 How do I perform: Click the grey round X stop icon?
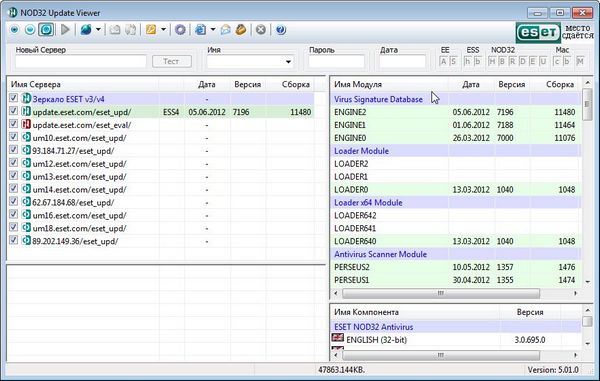(261, 29)
